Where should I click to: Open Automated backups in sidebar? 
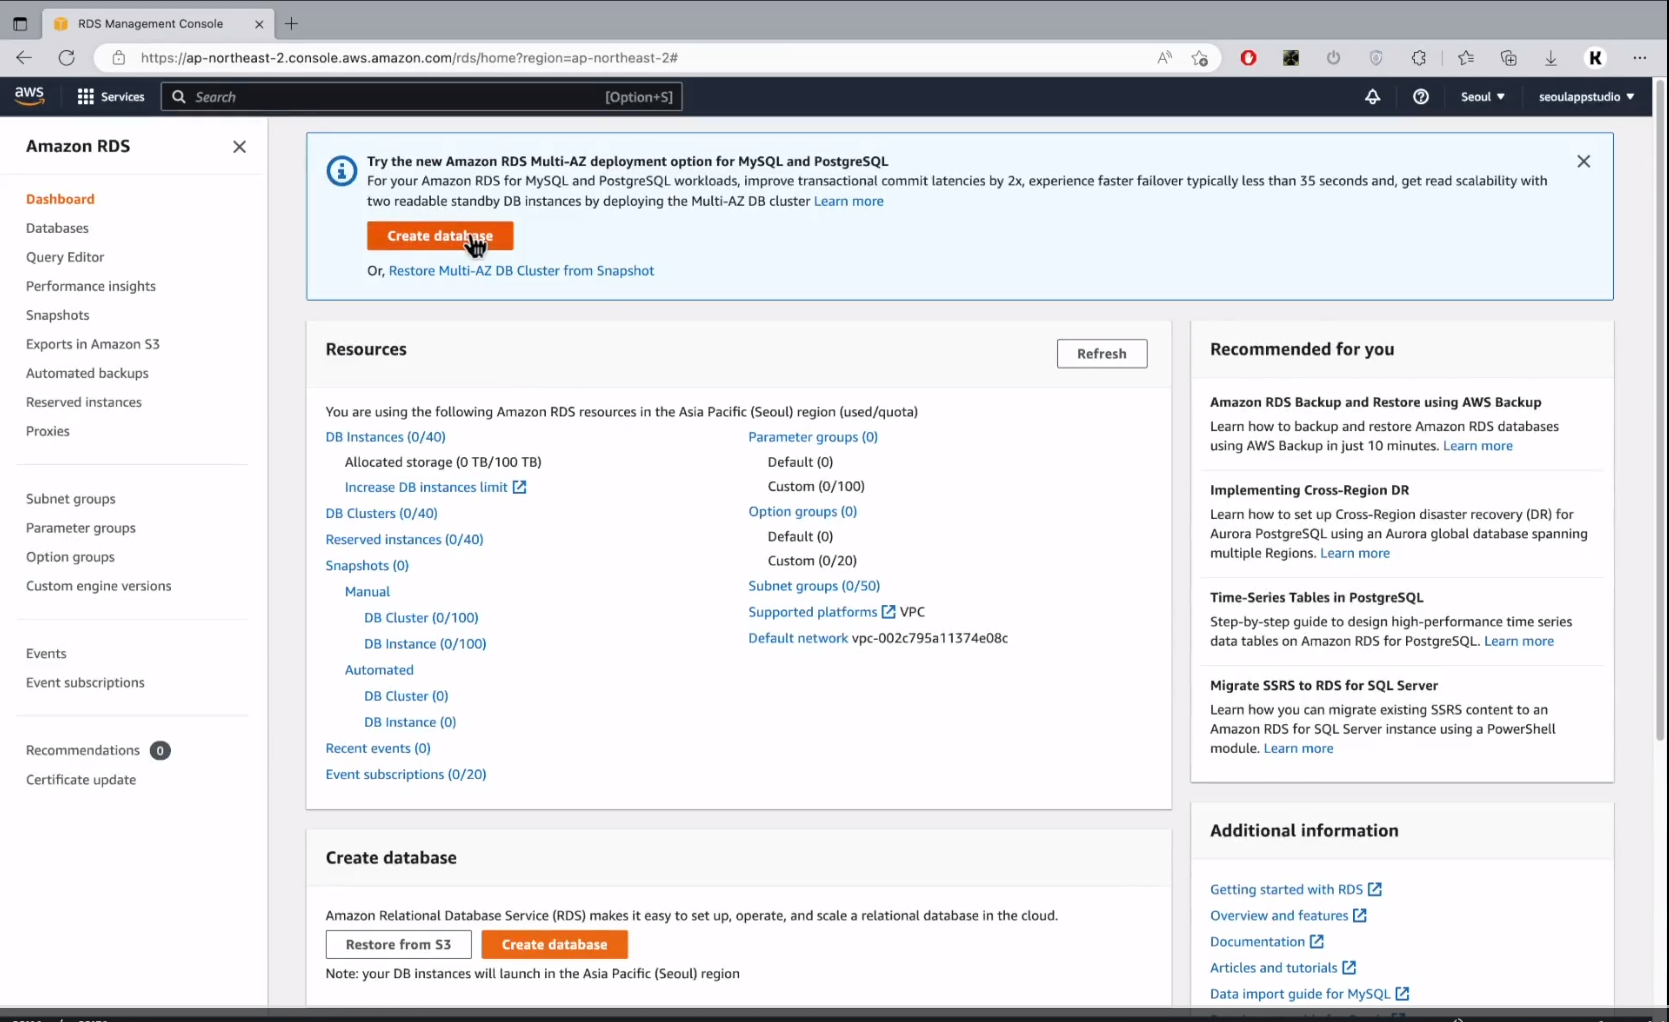pyautogui.click(x=87, y=373)
